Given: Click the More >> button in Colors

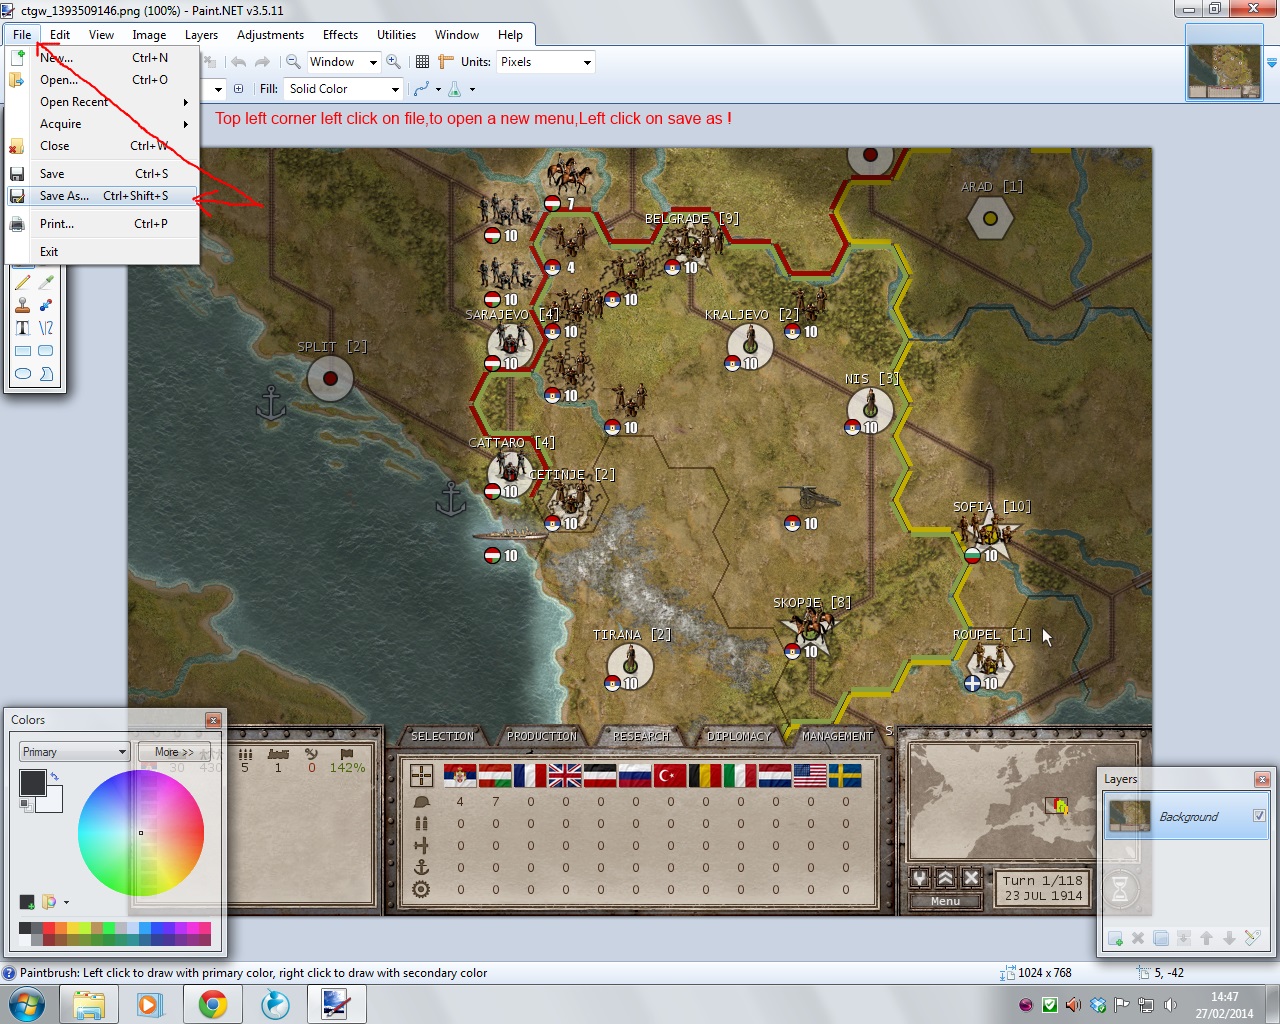Looking at the screenshot, I should point(174,752).
